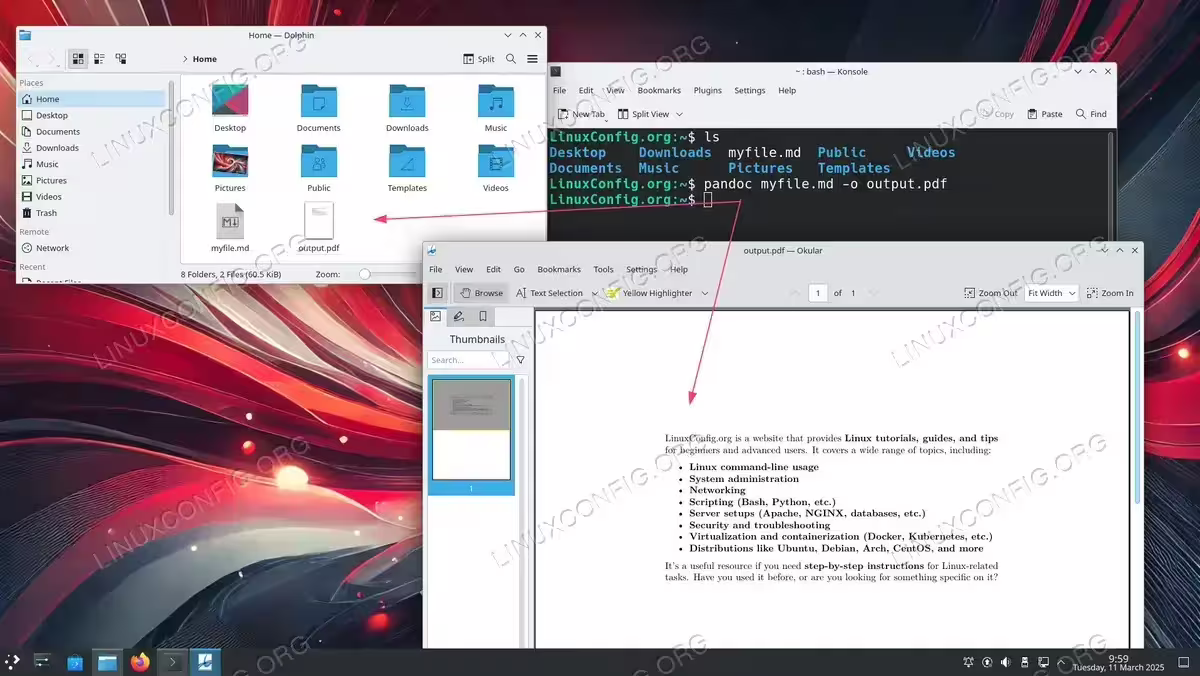Click the Dolphin search magnifier icon
The height and width of the screenshot is (676, 1200).
pyautogui.click(x=511, y=59)
